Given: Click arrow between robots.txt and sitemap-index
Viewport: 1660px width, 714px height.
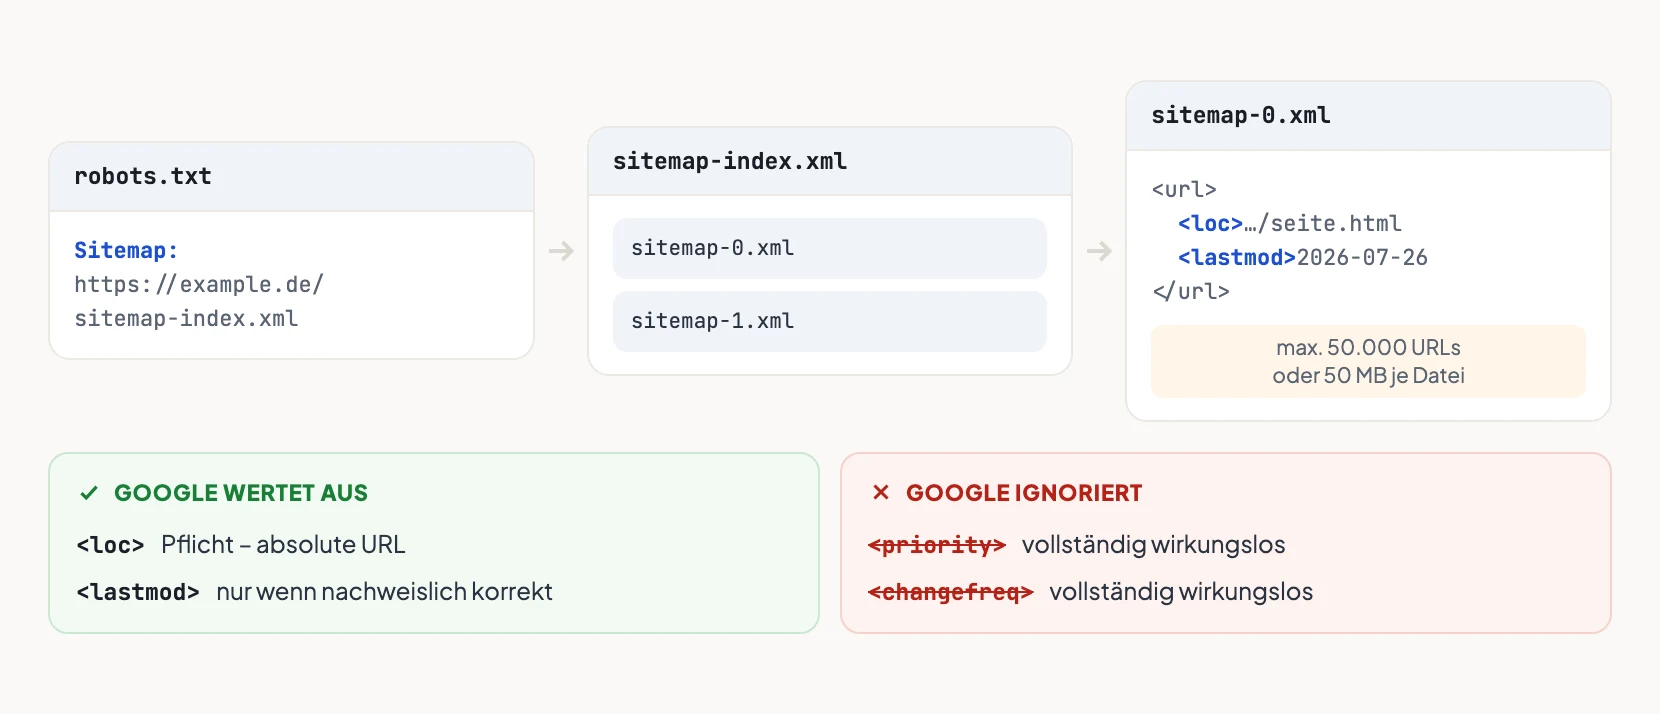Looking at the screenshot, I should point(561,251).
